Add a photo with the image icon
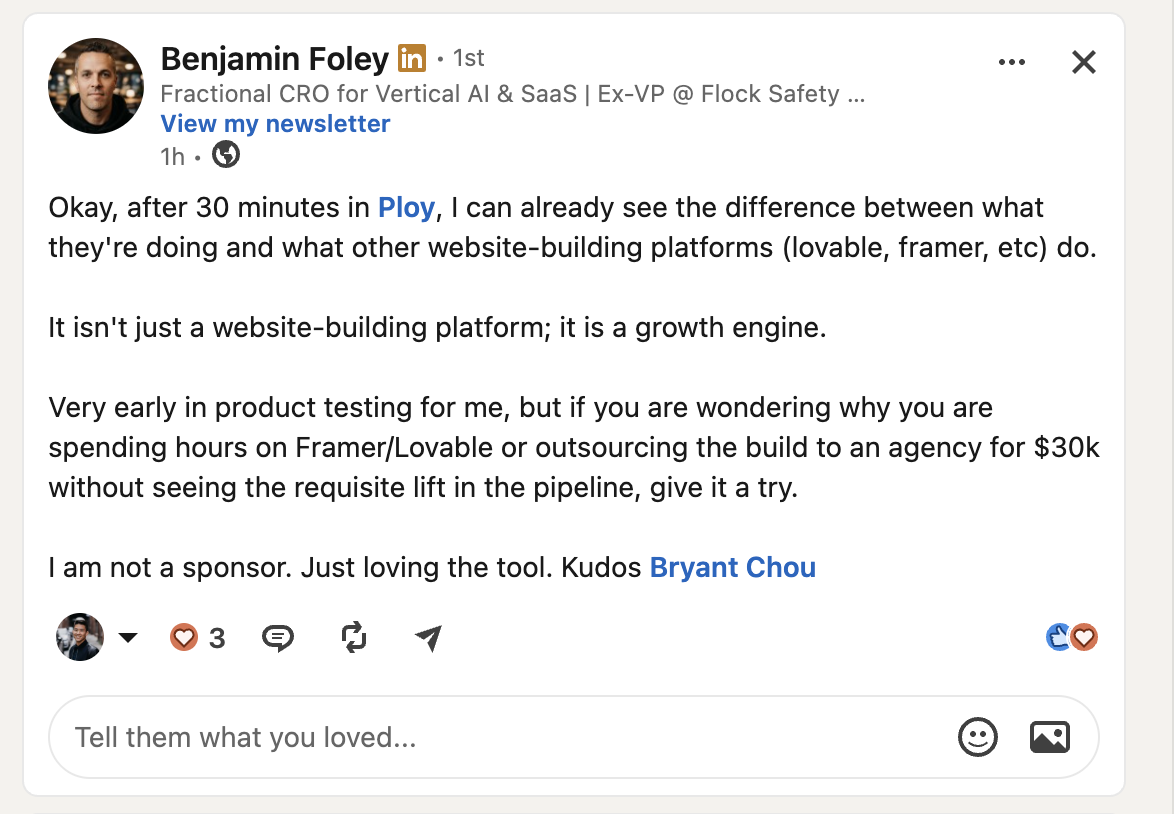The image size is (1174, 814). tap(1050, 737)
